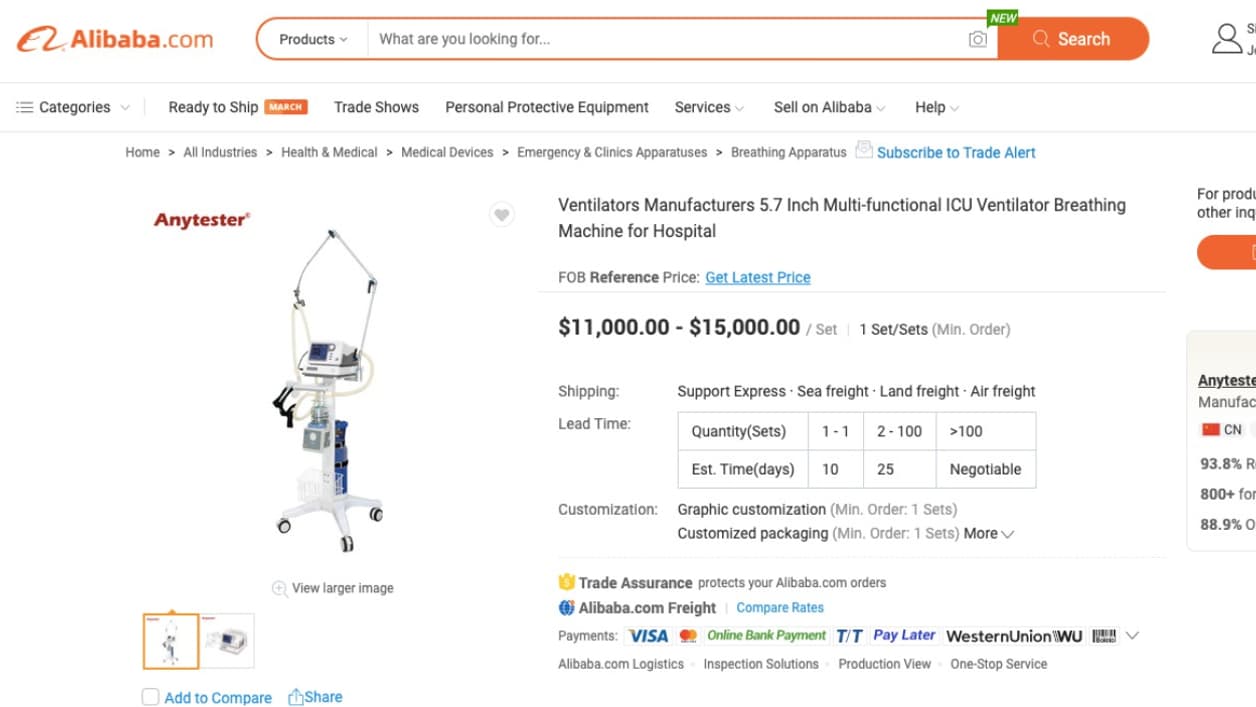Expand the payment methods chevron
Screen dimensions: 1256x707
[1132, 636]
